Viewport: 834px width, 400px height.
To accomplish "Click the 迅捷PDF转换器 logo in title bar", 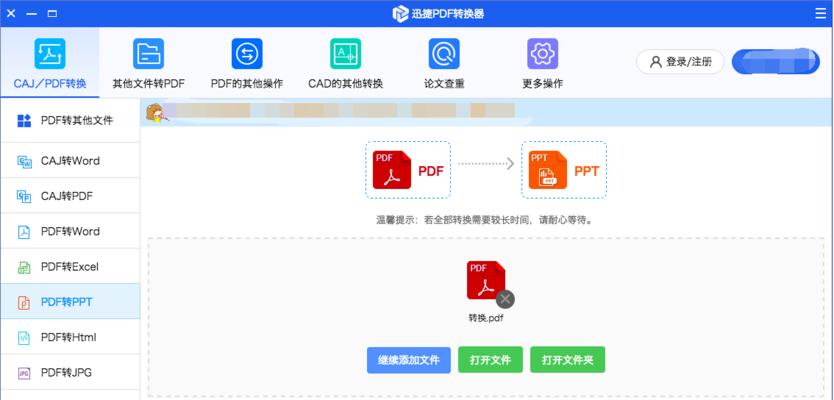I will pos(400,14).
